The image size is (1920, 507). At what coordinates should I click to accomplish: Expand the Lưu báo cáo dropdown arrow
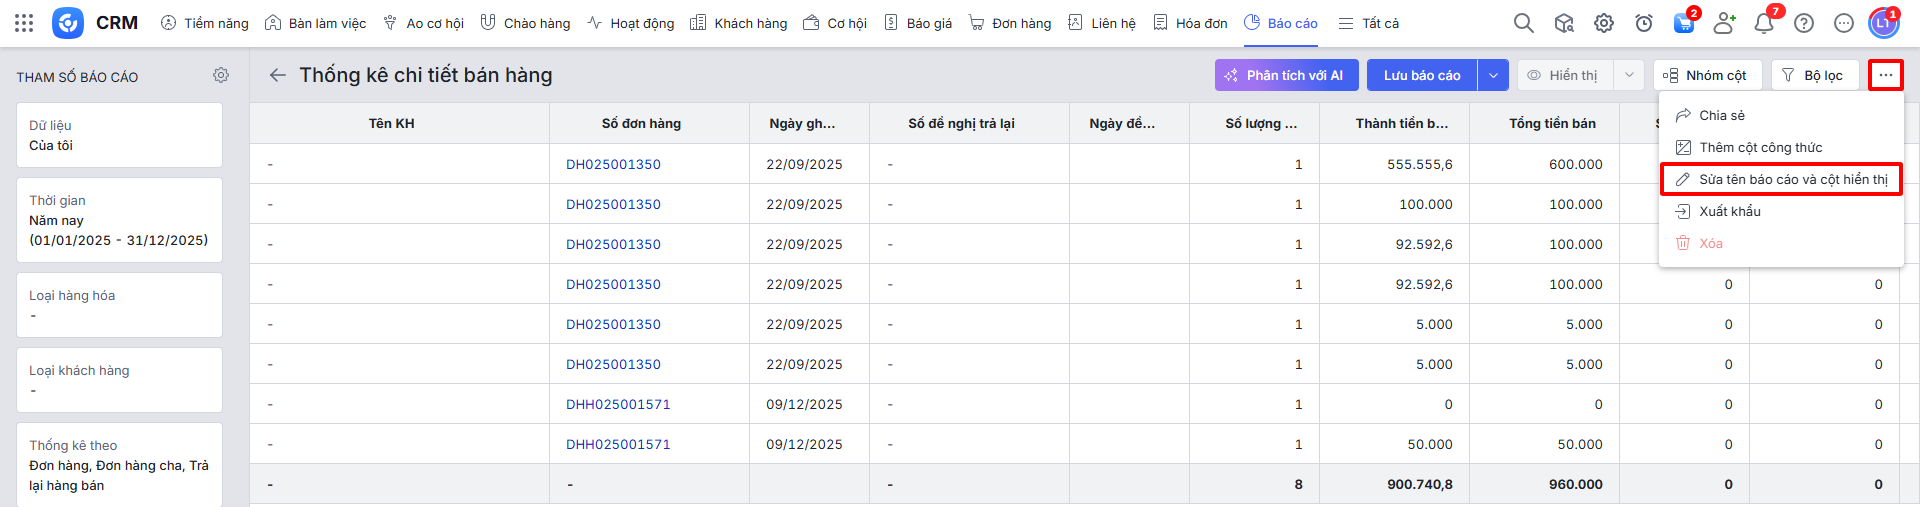tap(1493, 75)
